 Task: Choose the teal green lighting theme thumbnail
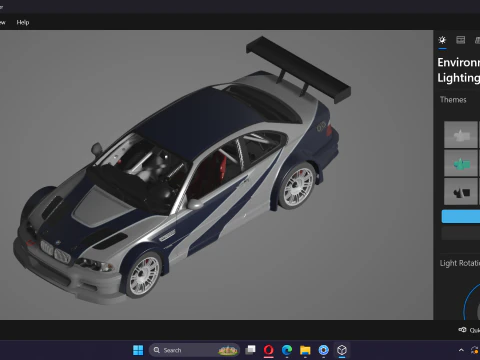461,163
